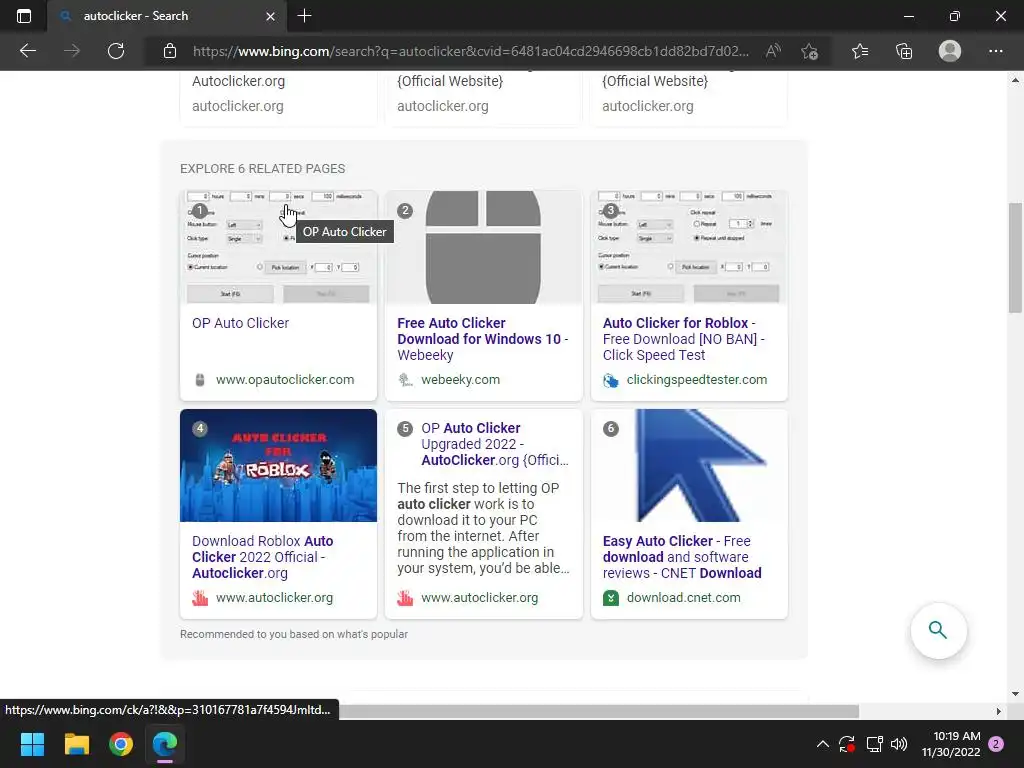View site information lock icon
The height and width of the screenshot is (768, 1024).
170,51
